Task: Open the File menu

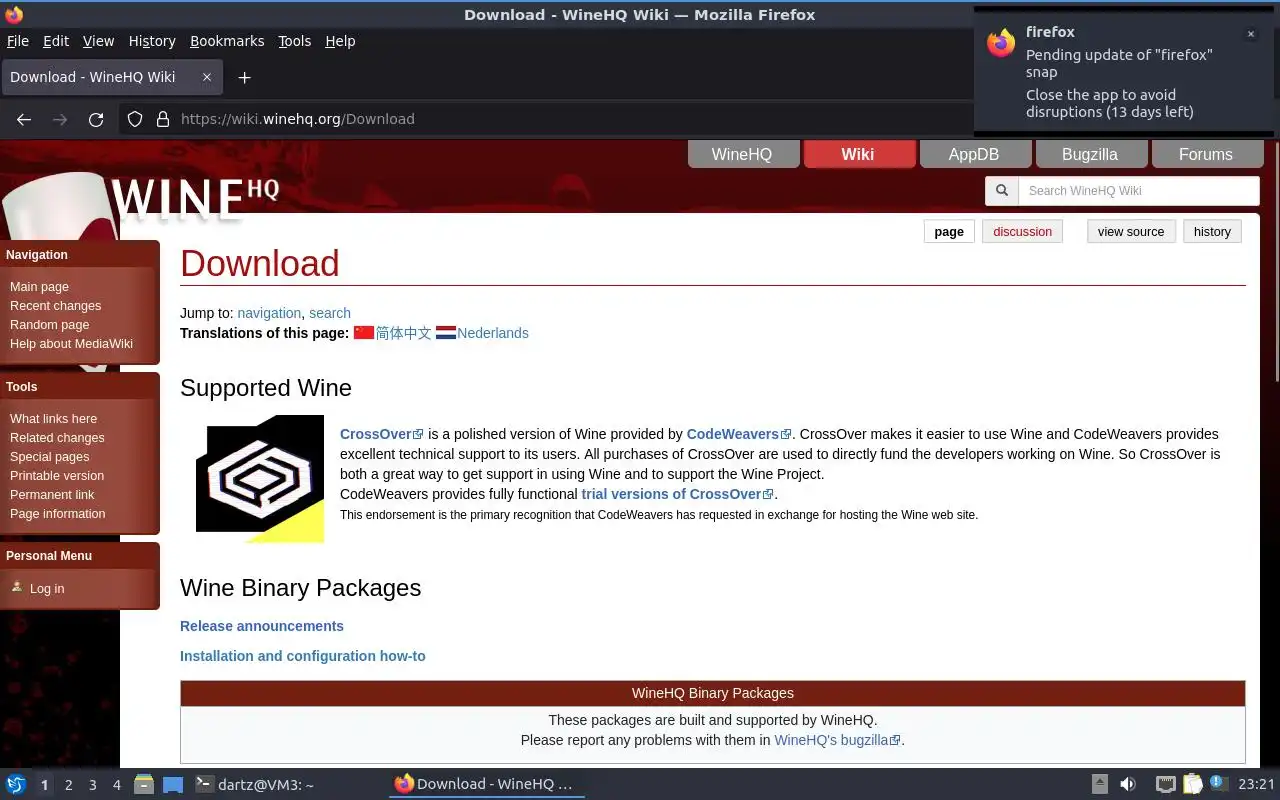Action: [x=18, y=41]
